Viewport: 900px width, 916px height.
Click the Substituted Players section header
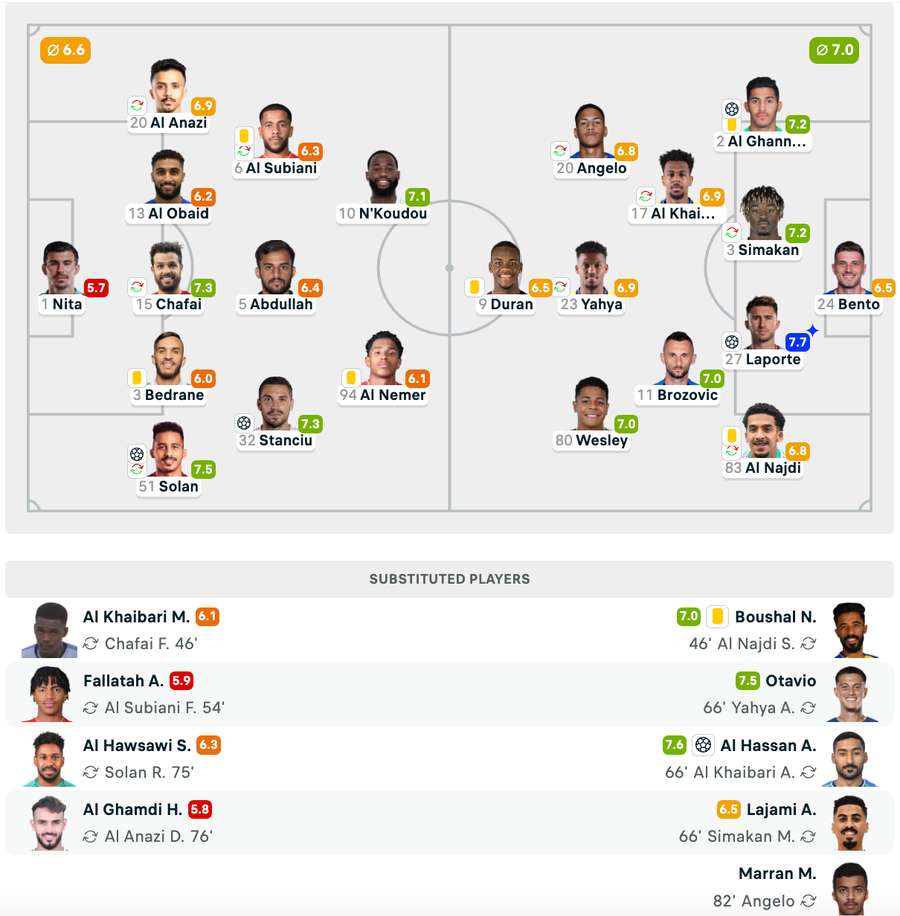point(450,579)
